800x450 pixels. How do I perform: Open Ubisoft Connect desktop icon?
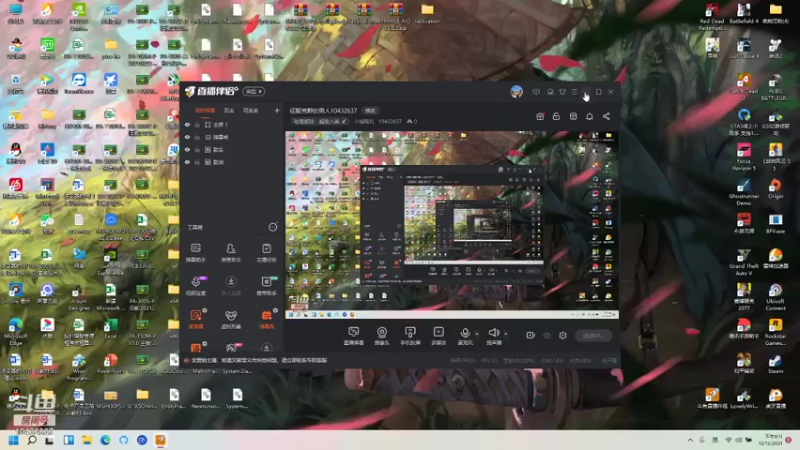[775, 297]
